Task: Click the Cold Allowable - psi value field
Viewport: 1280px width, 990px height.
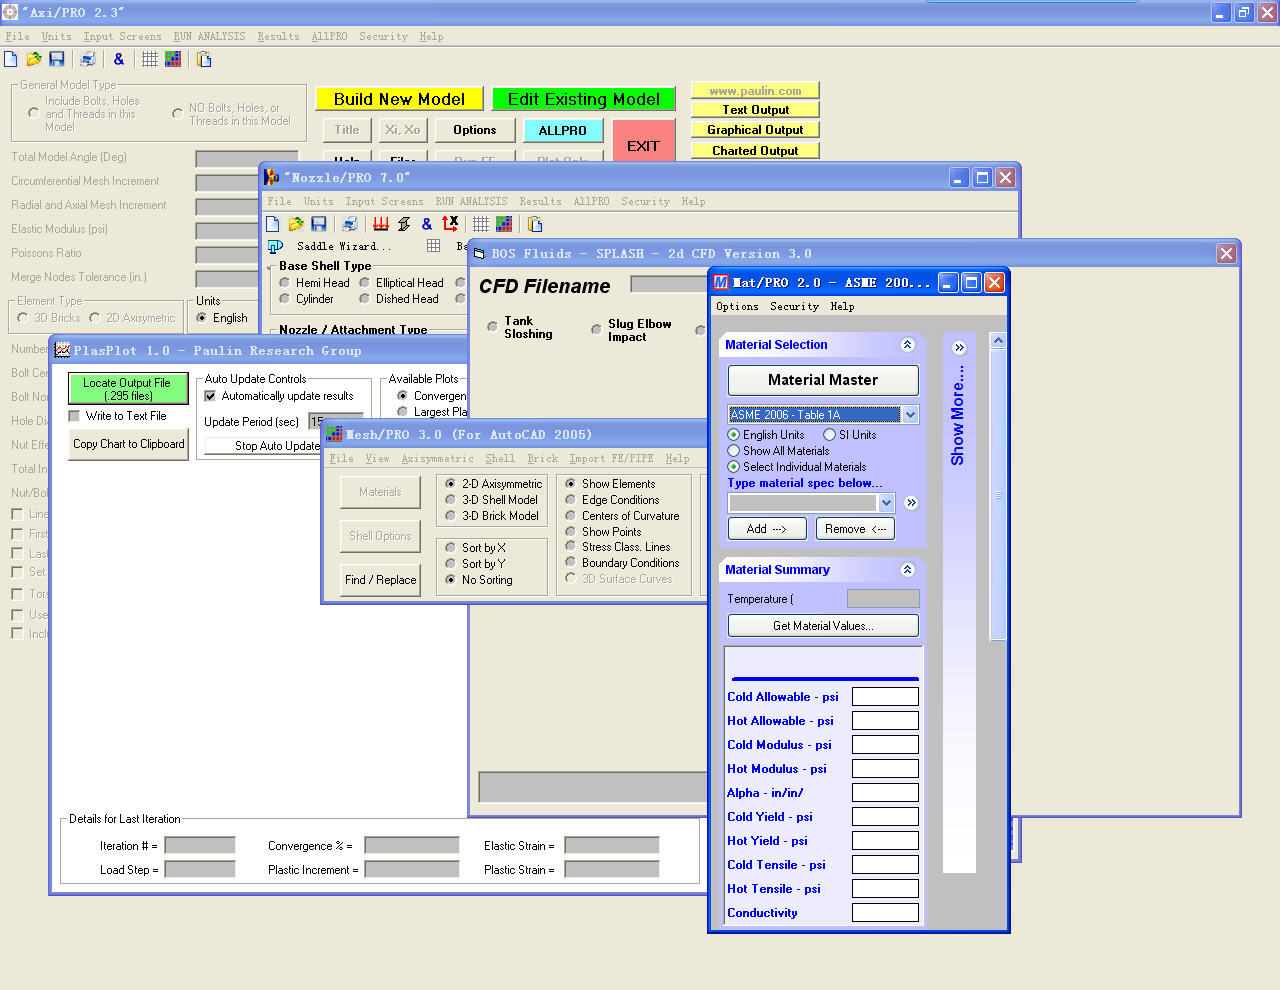Action: [x=885, y=697]
